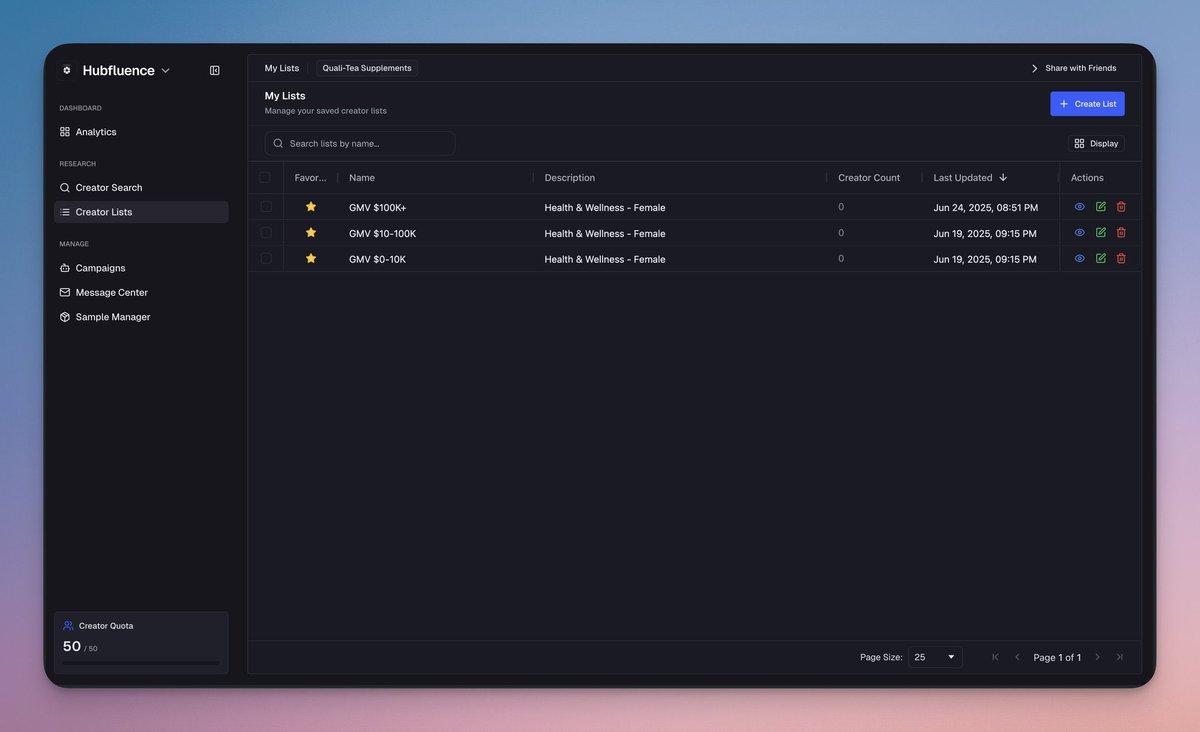The height and width of the screenshot is (732, 1200).
Task: Go to last page icon
Action: point(1119,657)
